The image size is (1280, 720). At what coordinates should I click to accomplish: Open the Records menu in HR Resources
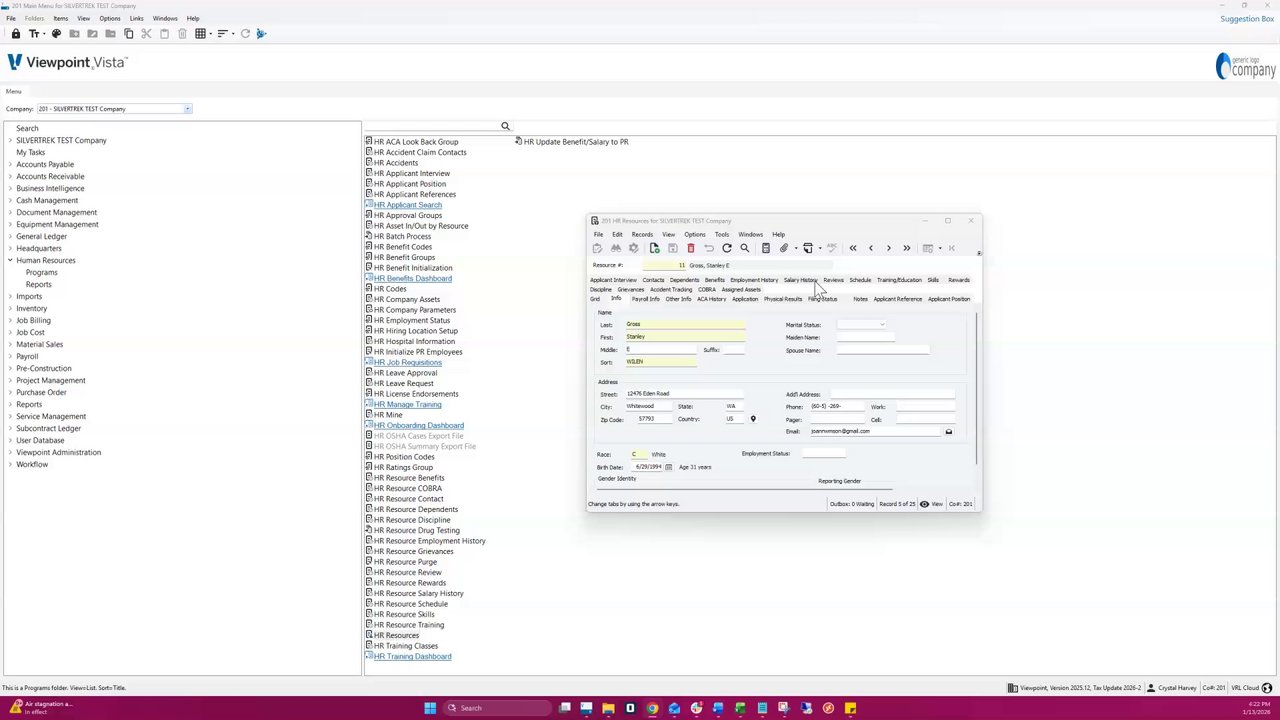(x=642, y=235)
